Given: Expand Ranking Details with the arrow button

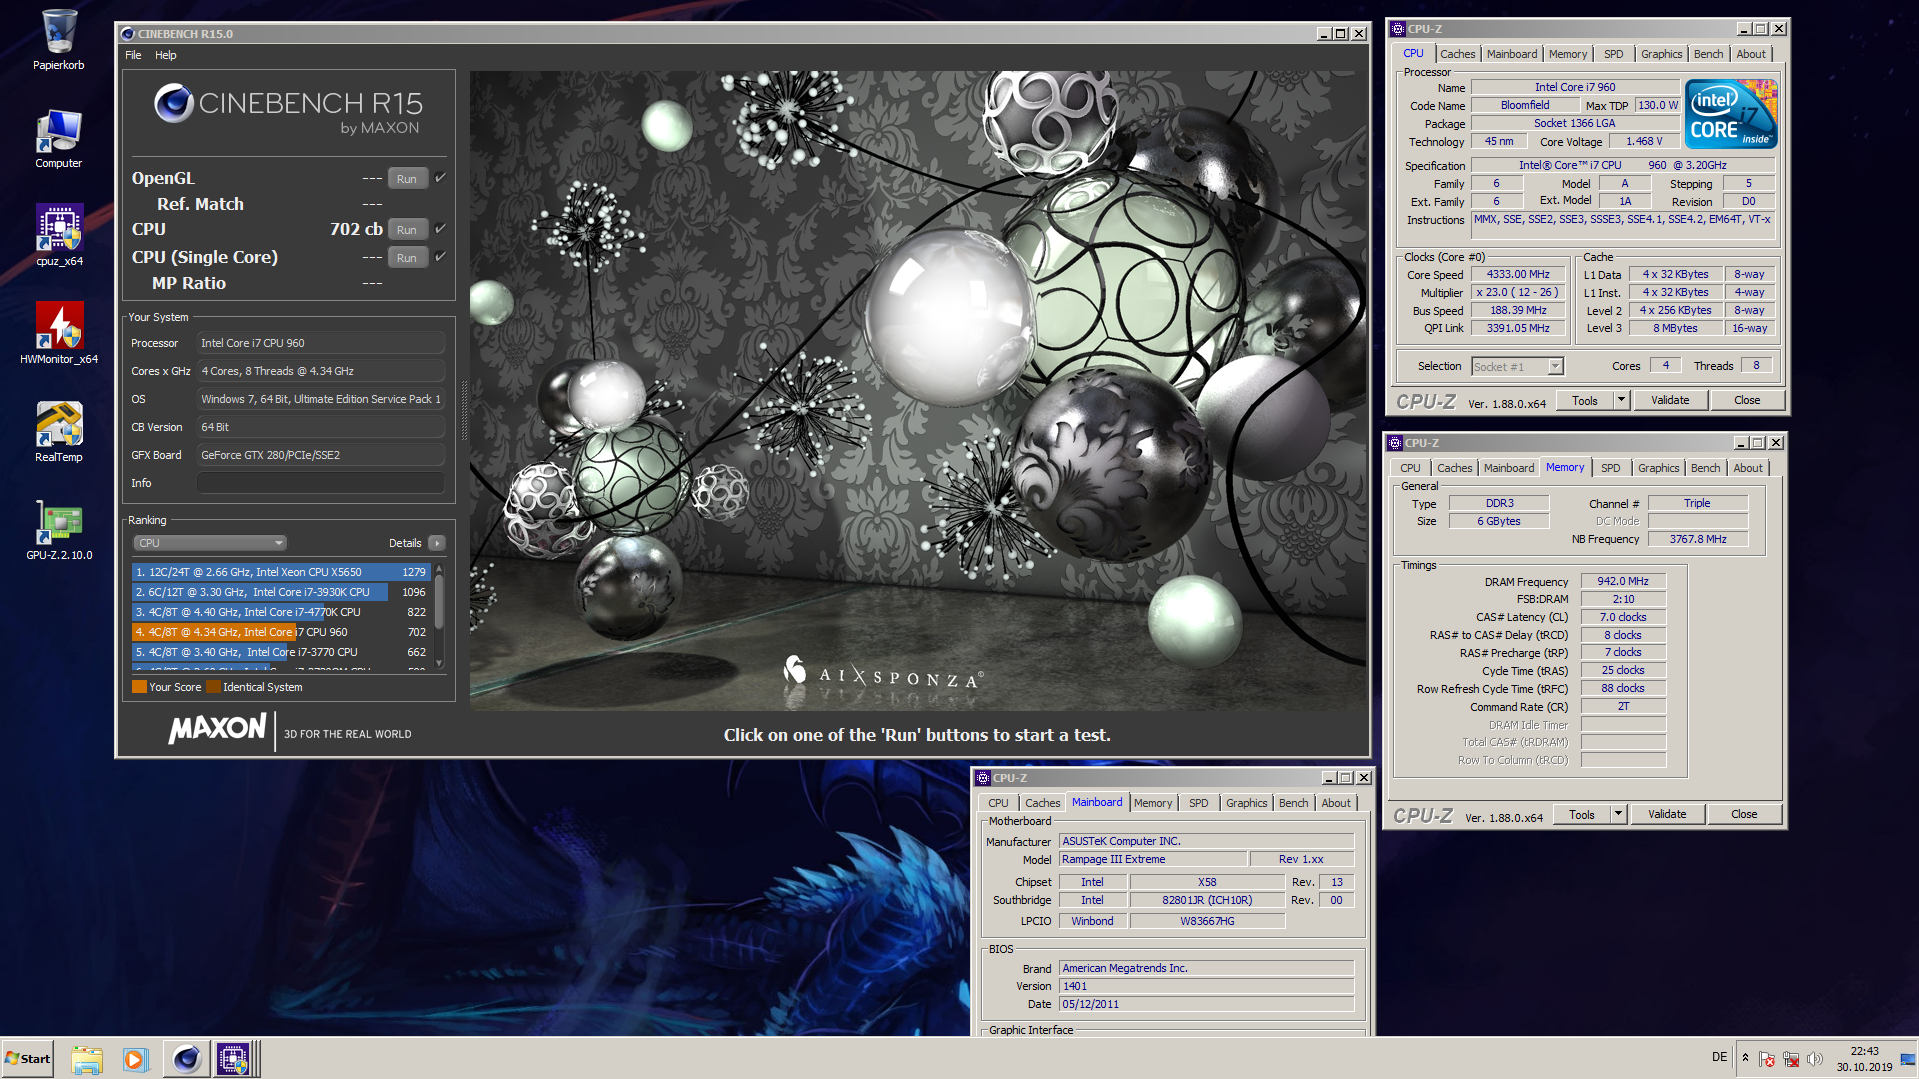Looking at the screenshot, I should tap(436, 543).
